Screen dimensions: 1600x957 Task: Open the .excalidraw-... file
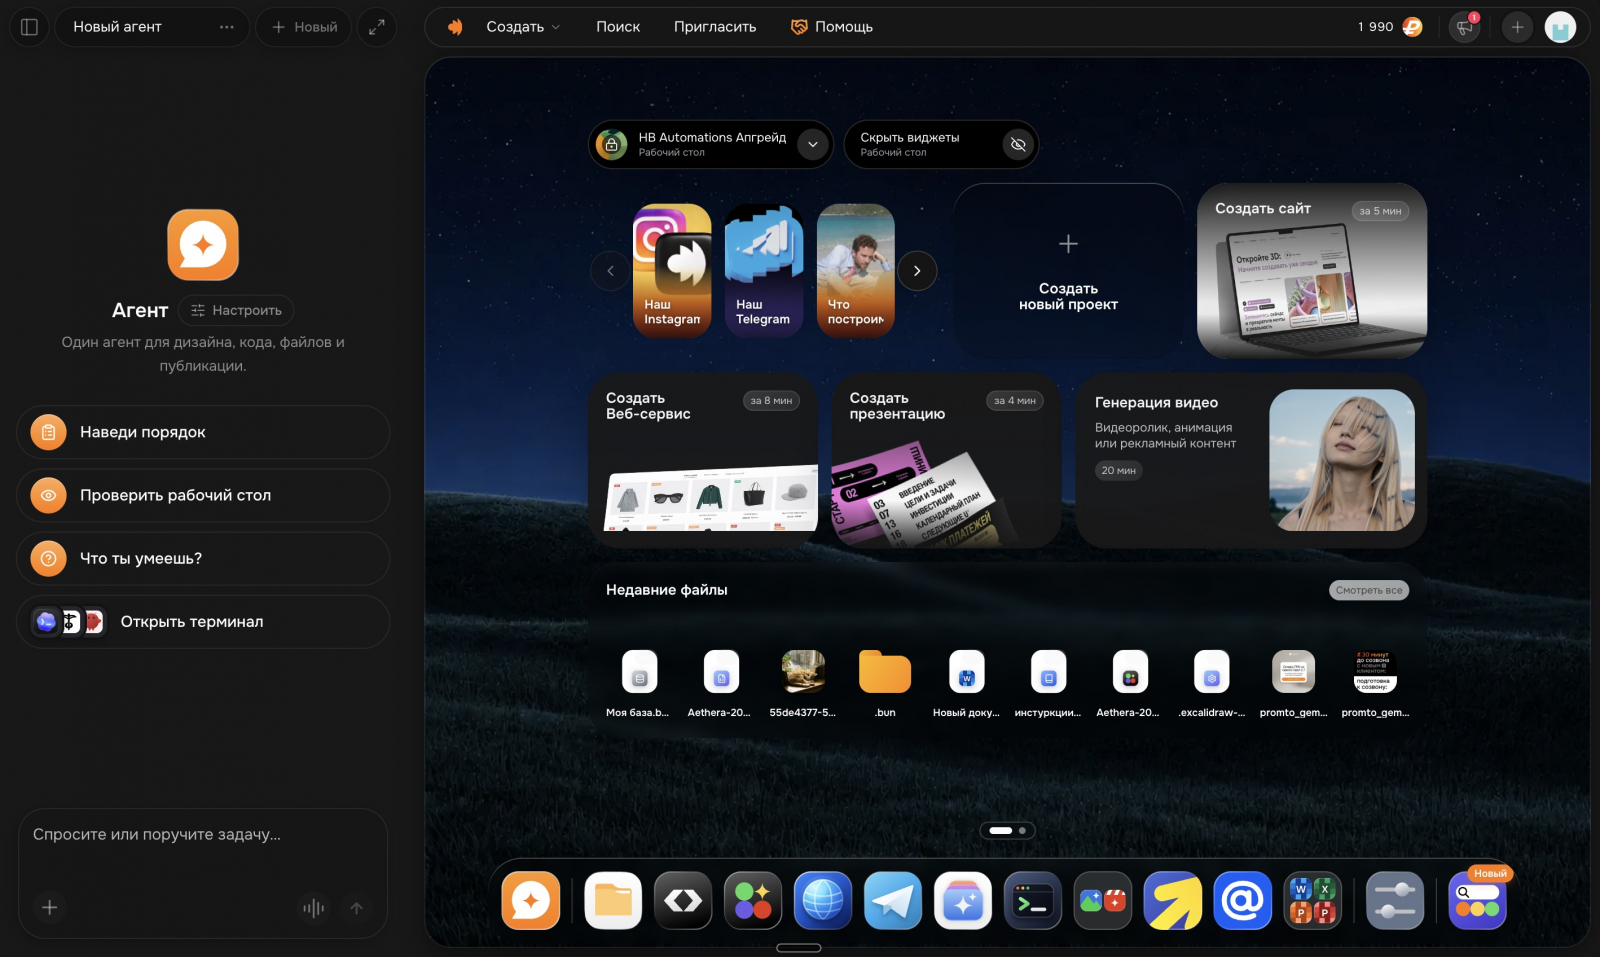pos(1212,683)
